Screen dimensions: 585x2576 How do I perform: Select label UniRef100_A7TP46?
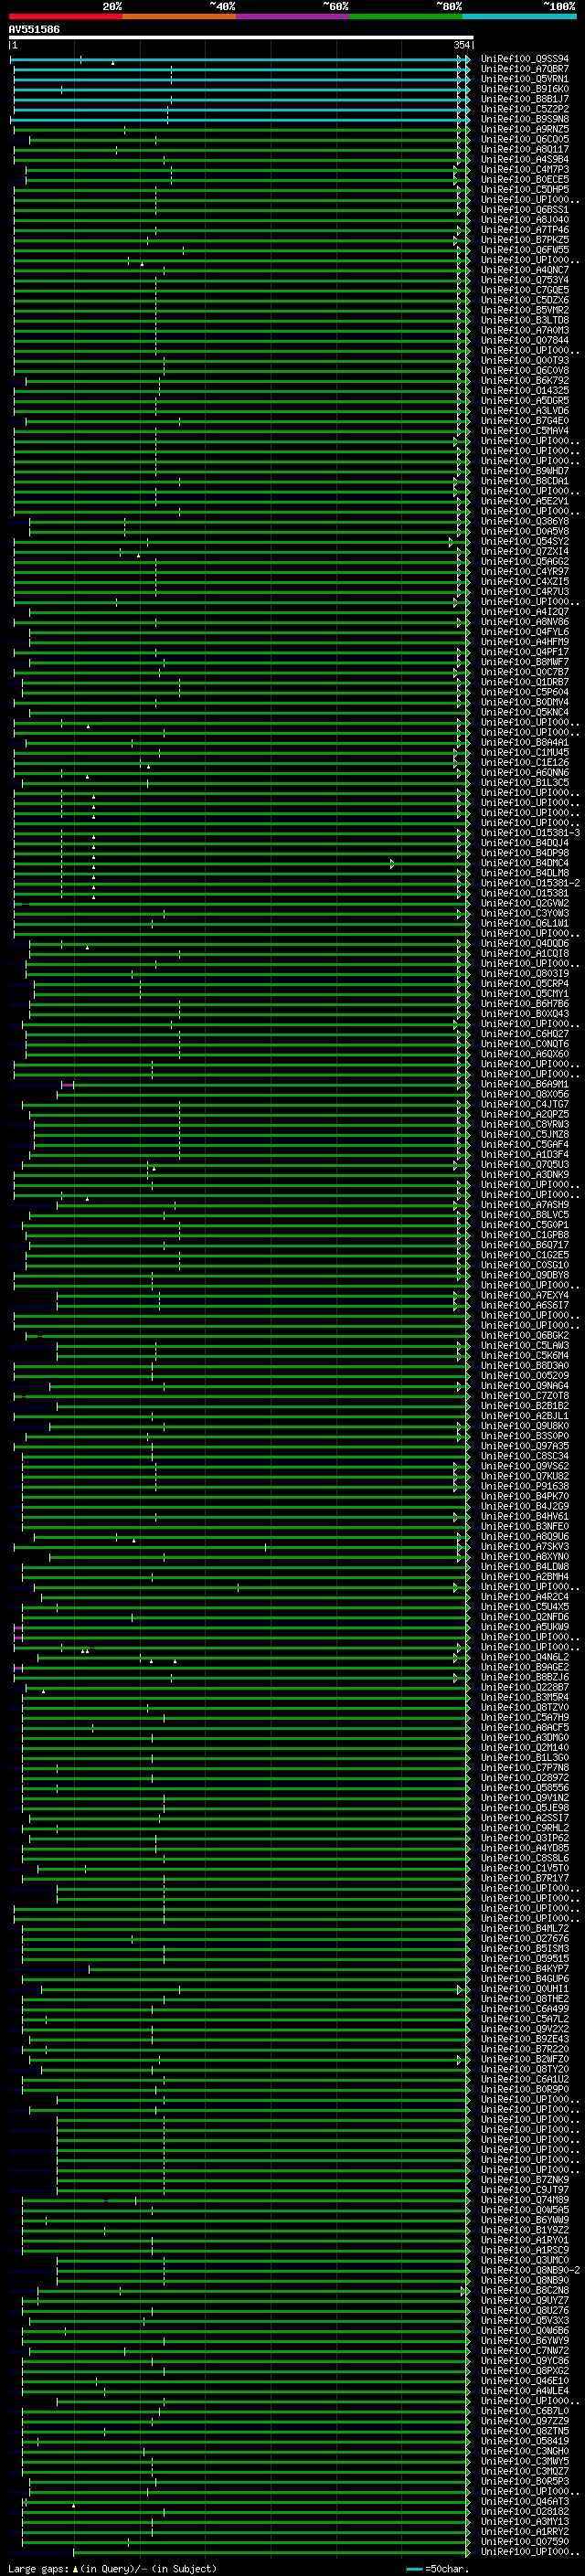[x=525, y=230]
